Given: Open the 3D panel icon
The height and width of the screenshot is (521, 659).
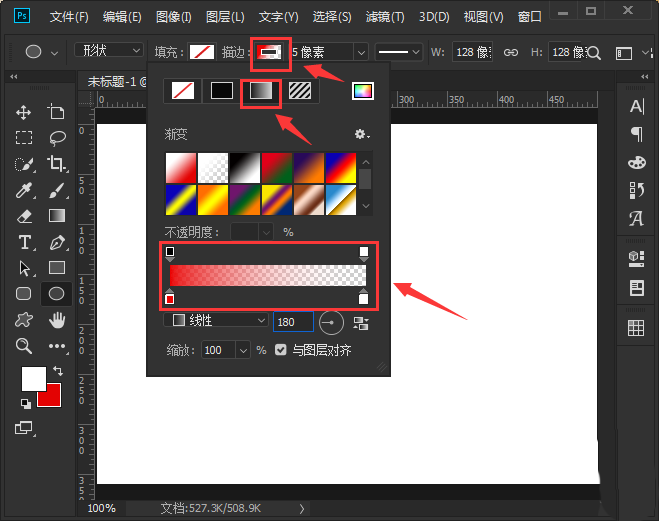Looking at the screenshot, I should pos(636,259).
